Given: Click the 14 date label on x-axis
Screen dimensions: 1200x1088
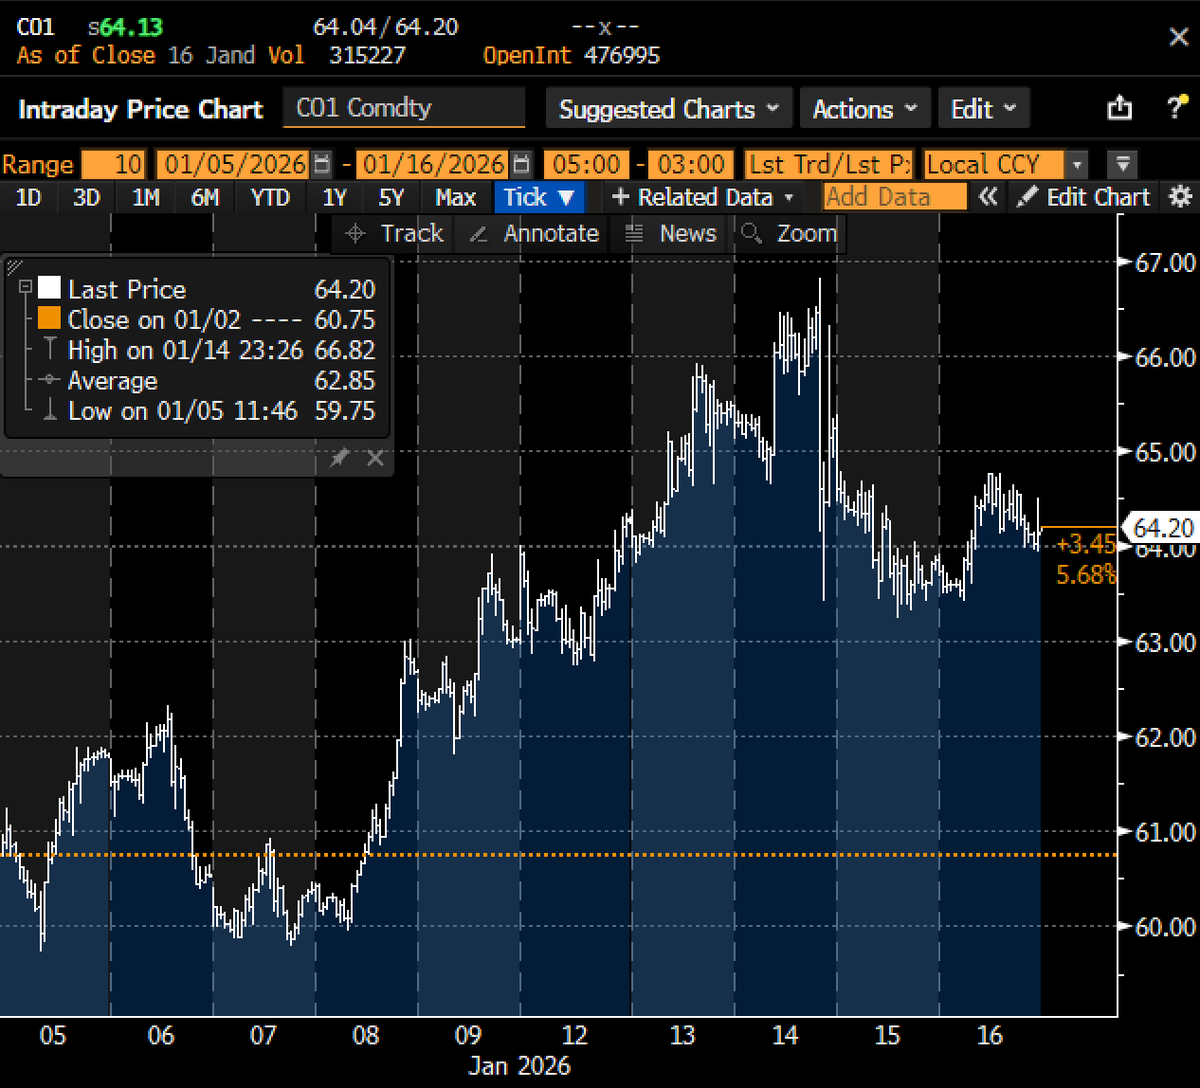Looking at the screenshot, I should (x=785, y=1035).
